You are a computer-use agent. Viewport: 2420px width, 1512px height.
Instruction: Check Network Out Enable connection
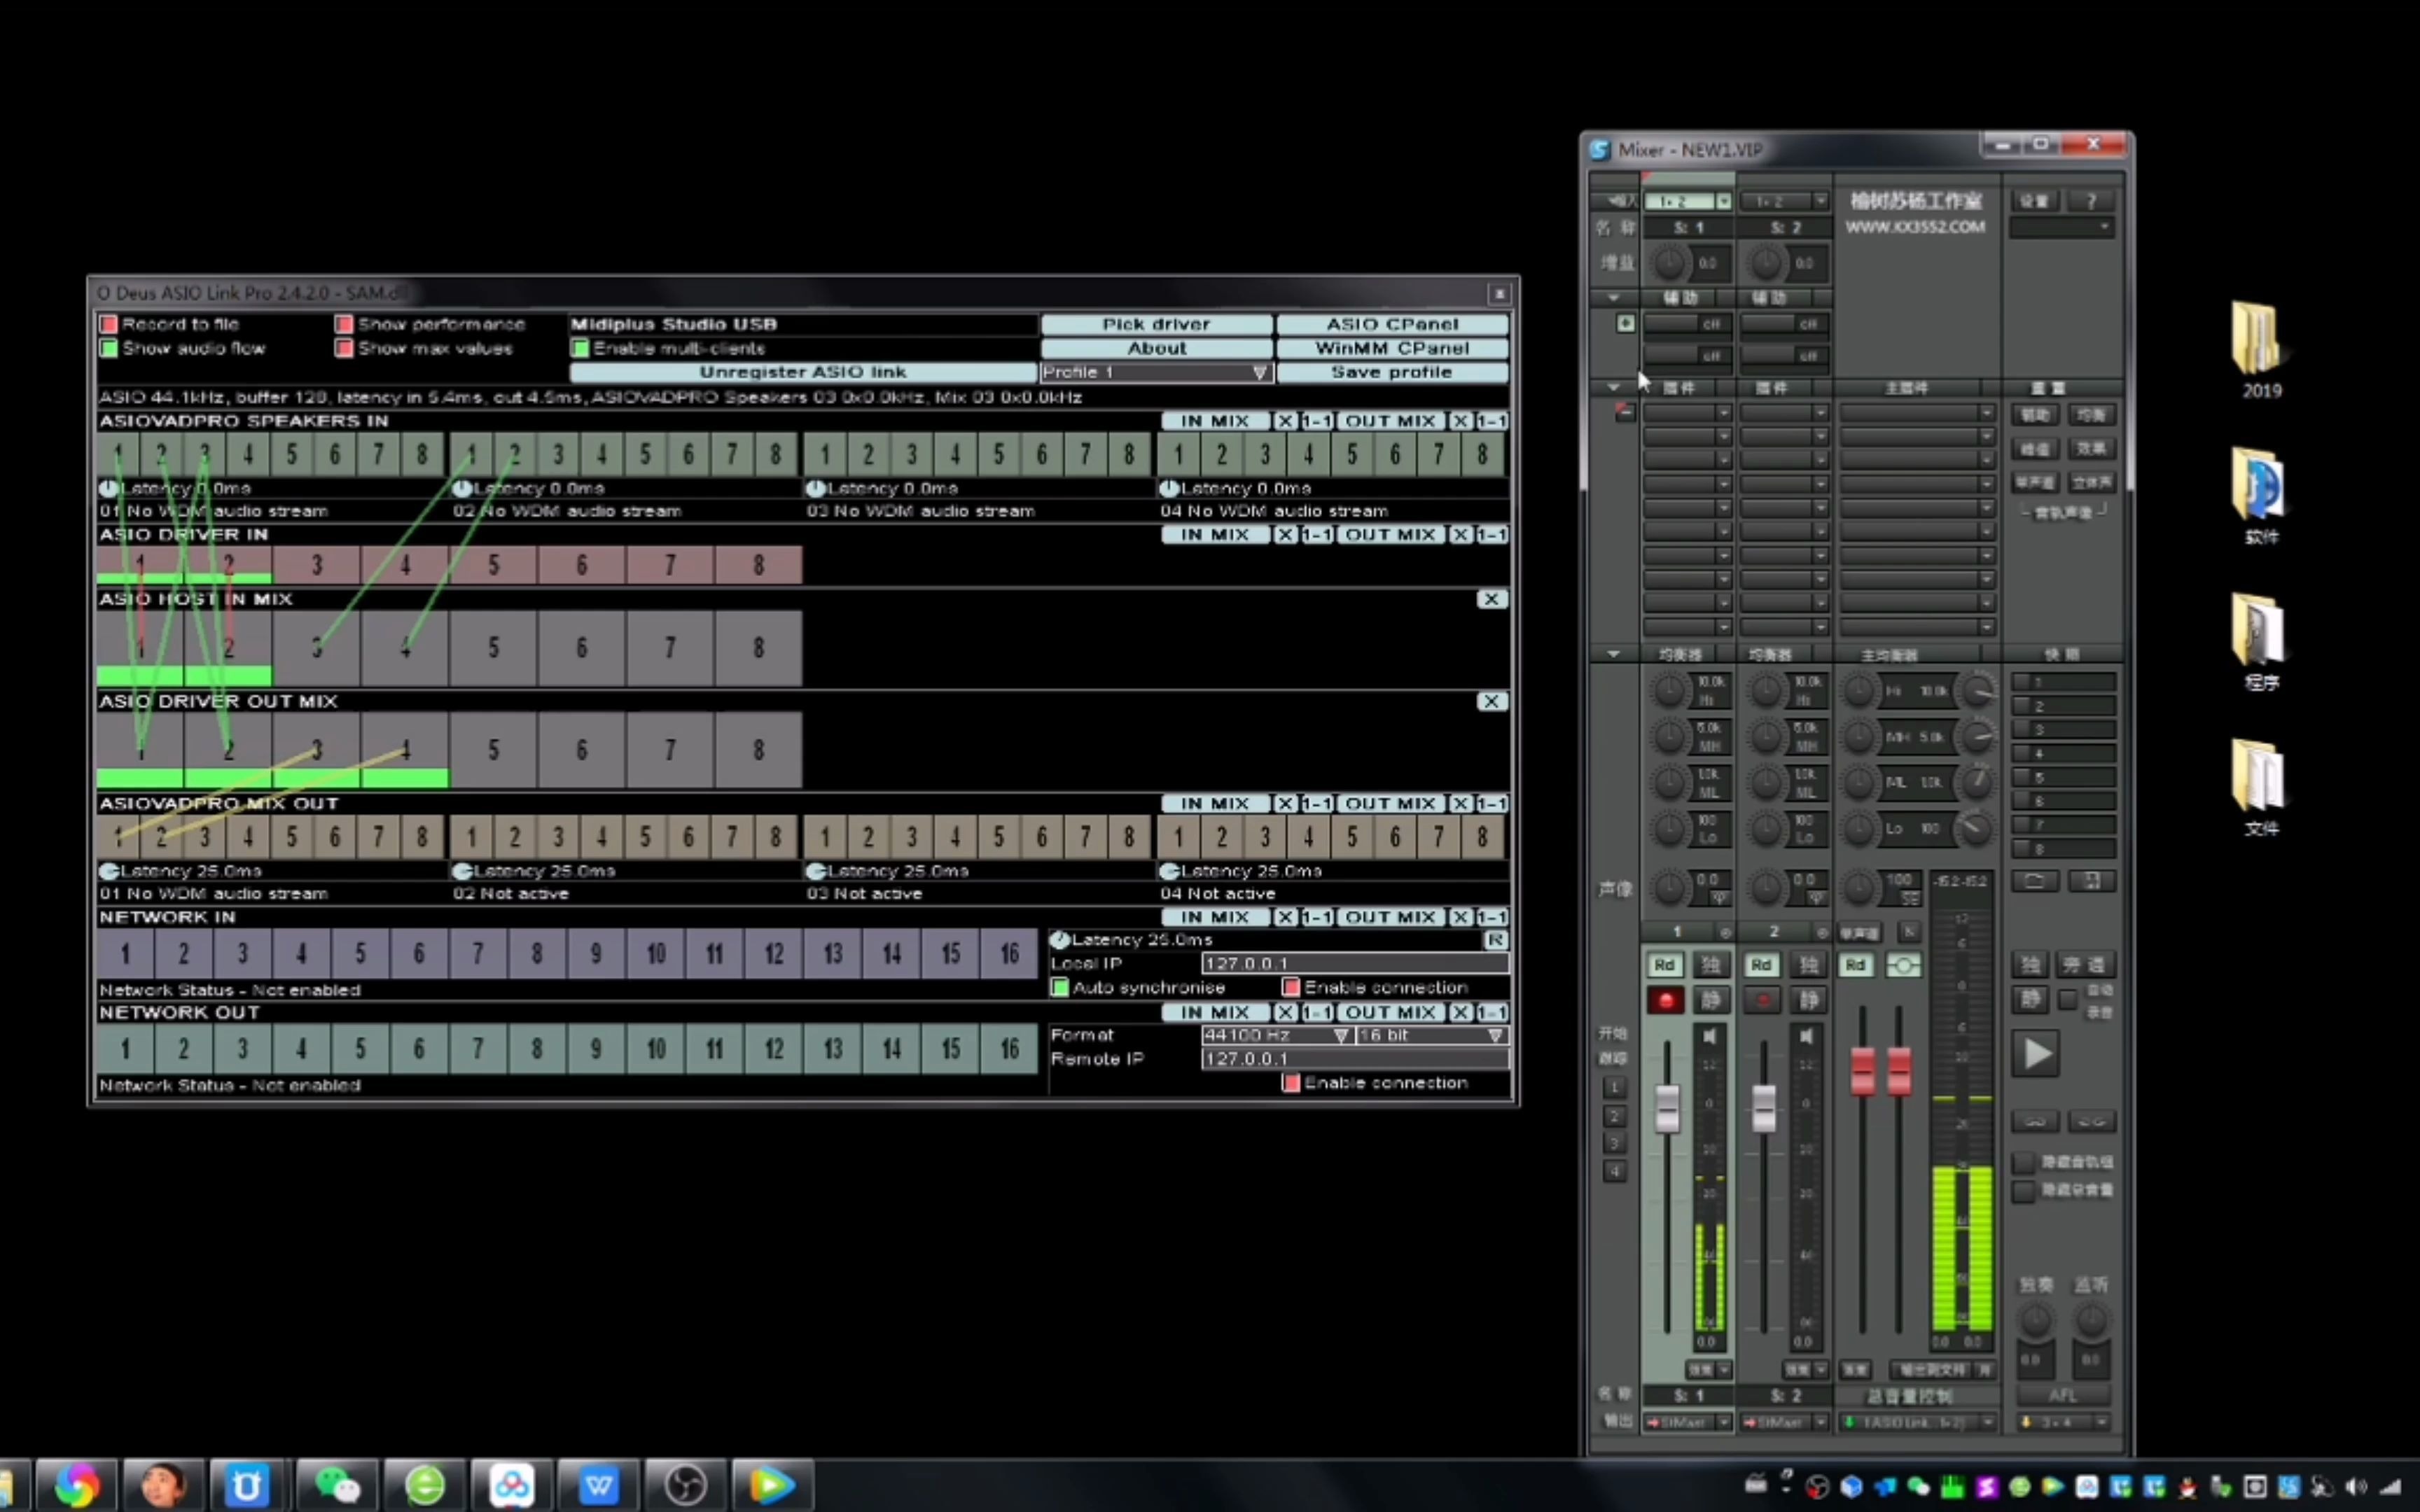click(x=1291, y=1083)
